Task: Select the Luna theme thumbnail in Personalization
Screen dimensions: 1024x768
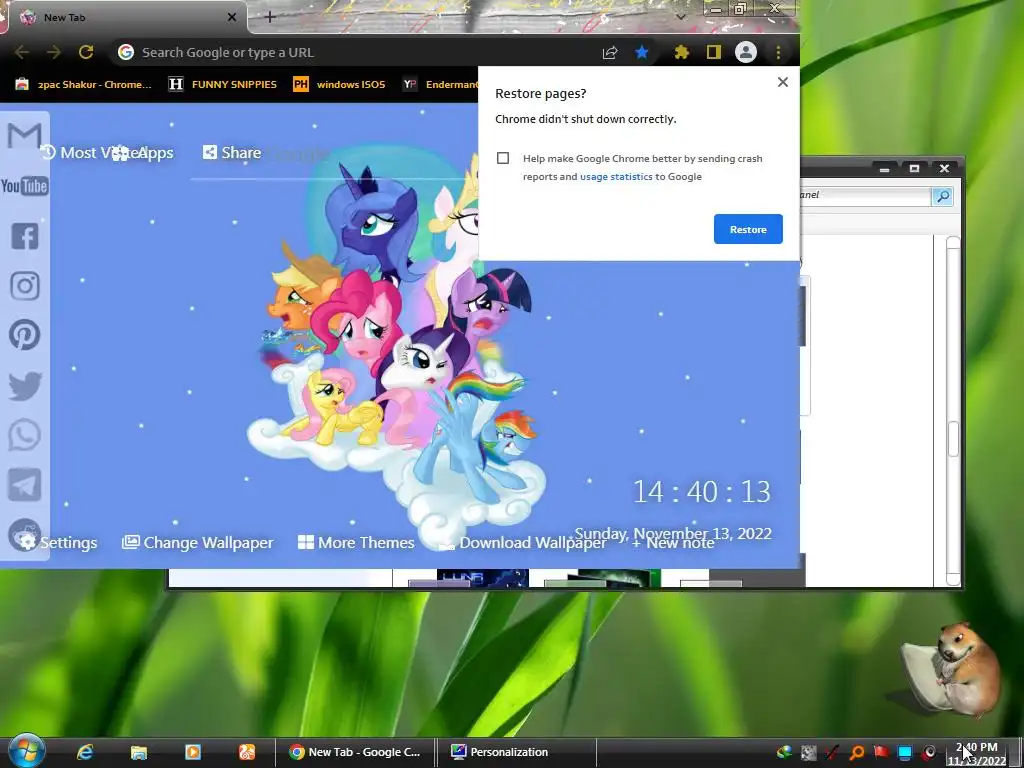Action: pyautogui.click(x=482, y=578)
